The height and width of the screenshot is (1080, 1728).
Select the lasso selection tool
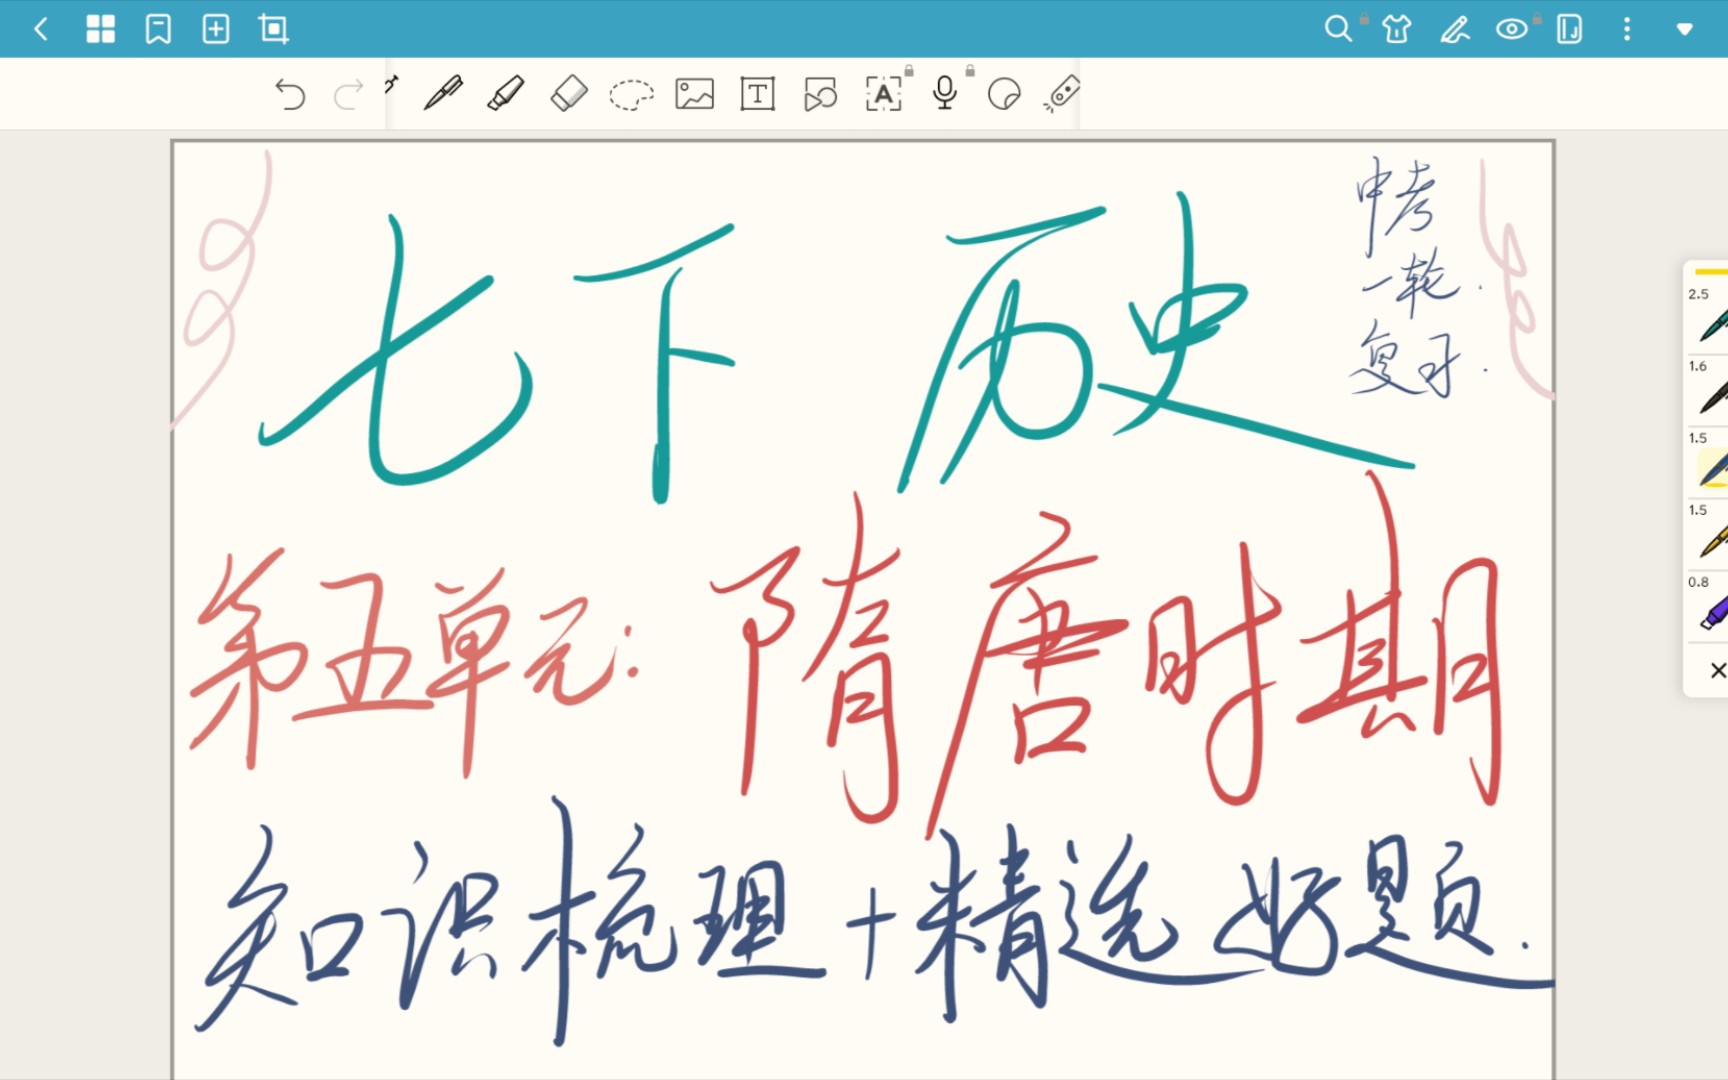(x=631, y=95)
